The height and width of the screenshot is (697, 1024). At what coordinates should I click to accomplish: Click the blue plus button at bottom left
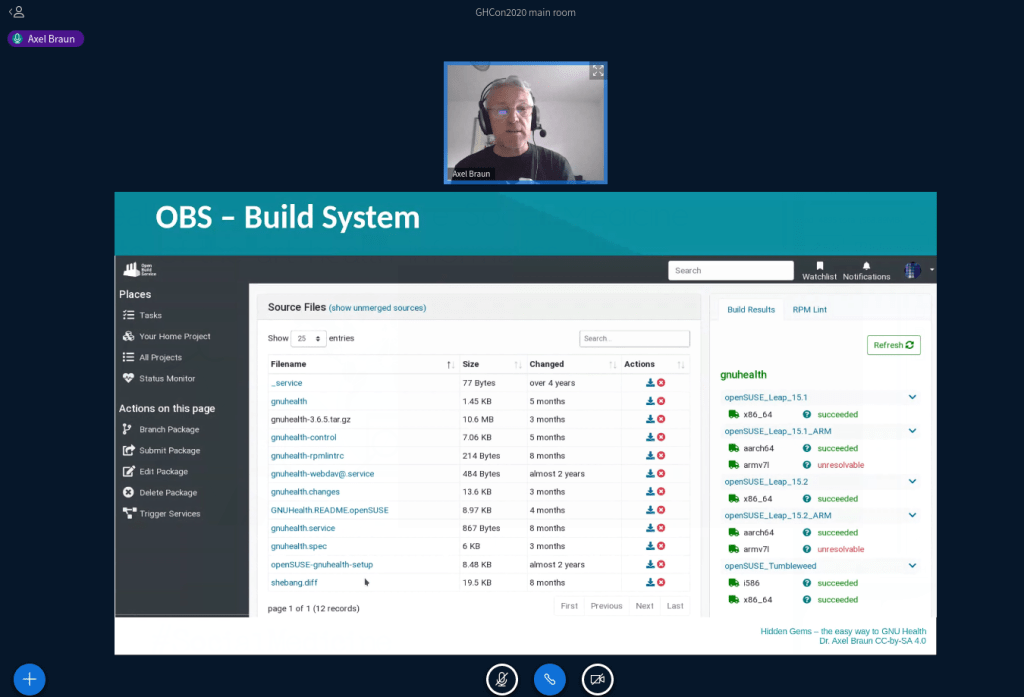click(29, 679)
